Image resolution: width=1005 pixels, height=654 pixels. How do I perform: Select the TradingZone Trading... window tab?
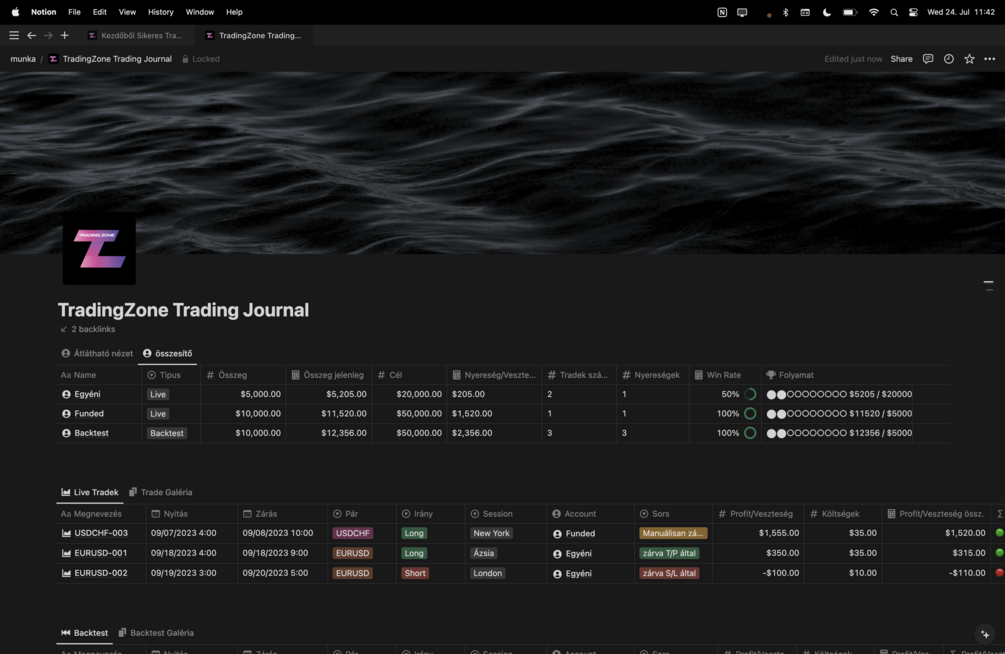pyautogui.click(x=254, y=35)
